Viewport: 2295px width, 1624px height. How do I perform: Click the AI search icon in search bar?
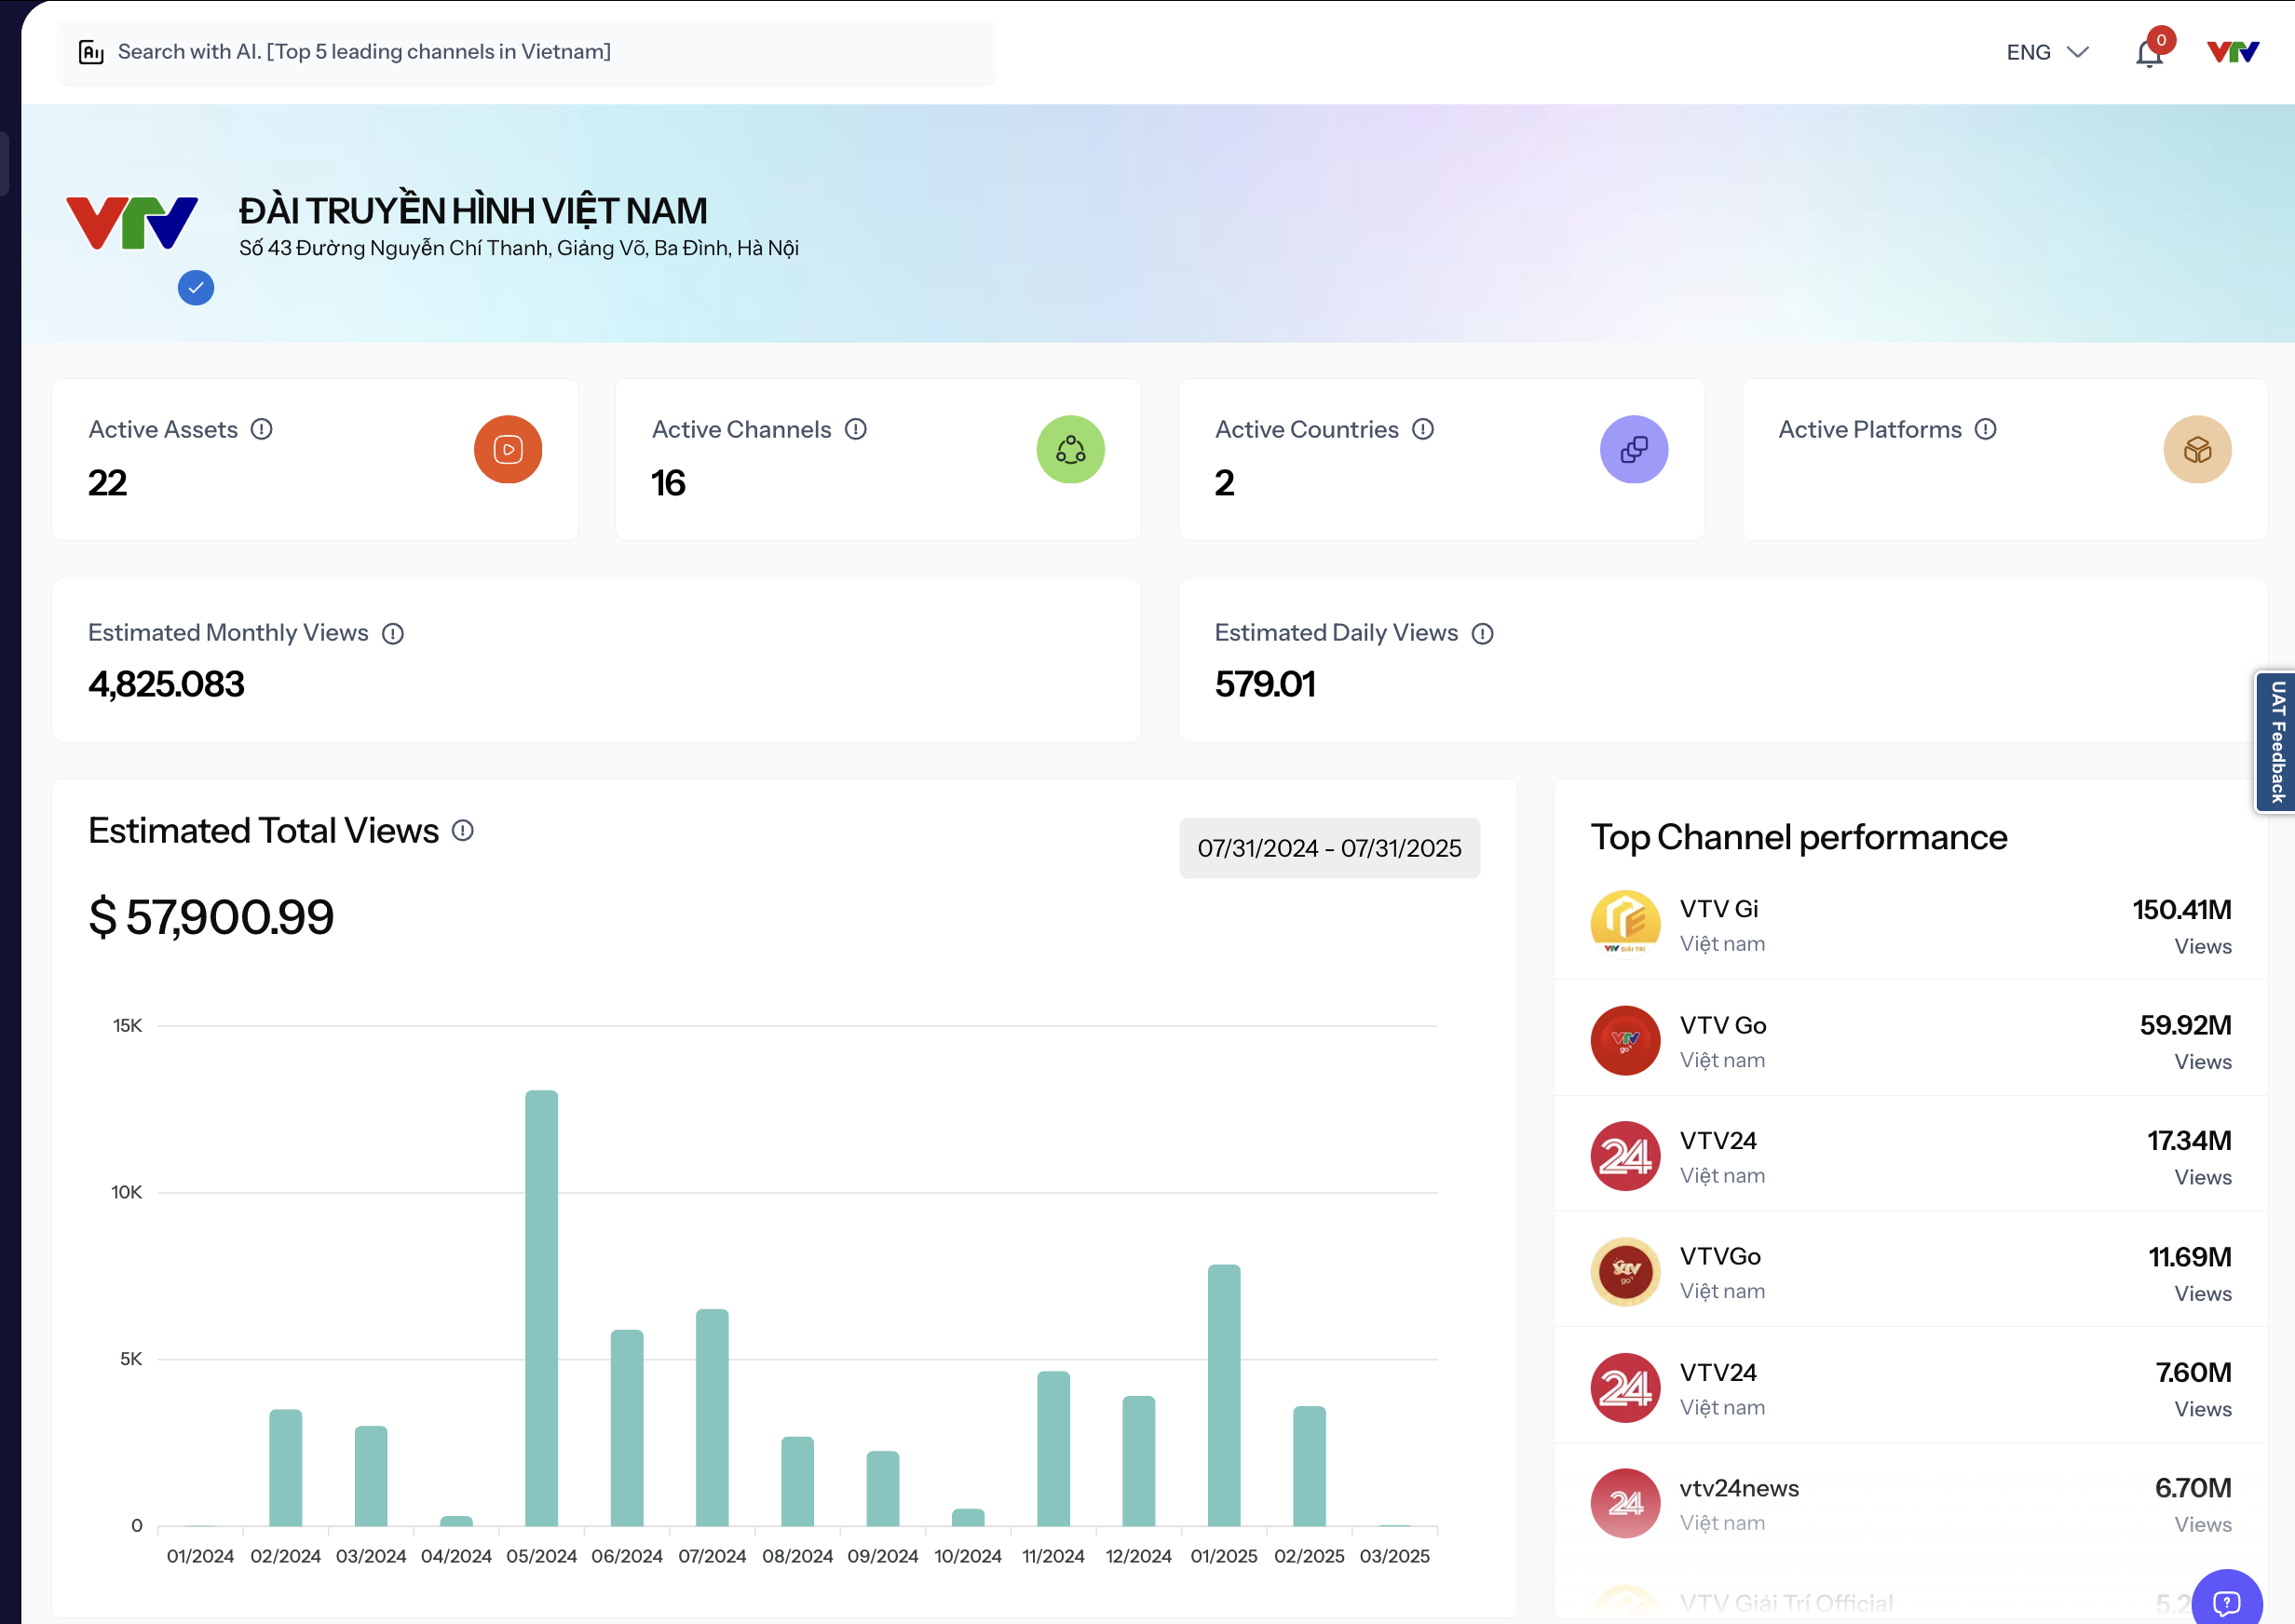(91, 52)
